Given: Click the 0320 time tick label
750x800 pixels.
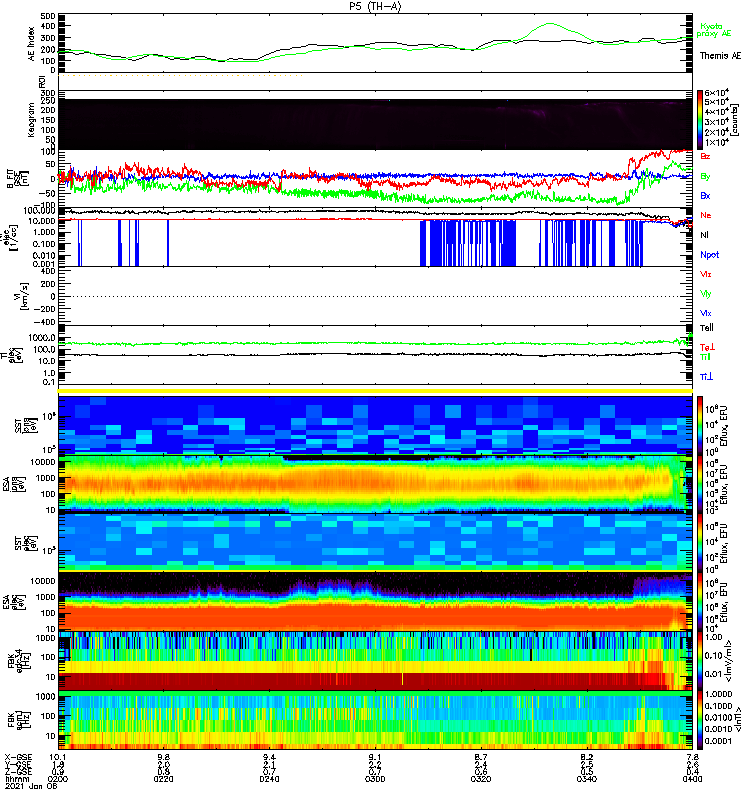Looking at the screenshot, I should pos(481,779).
